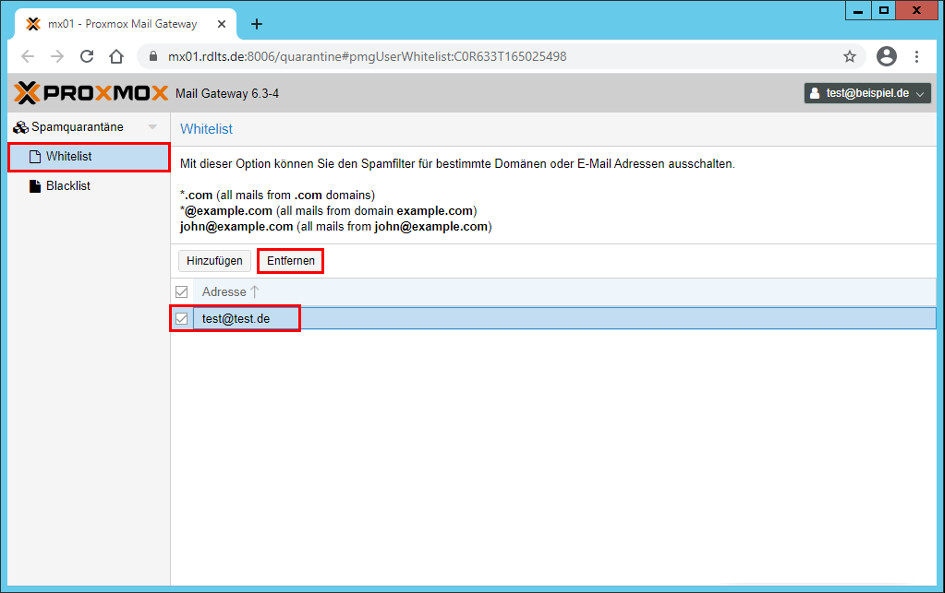Open a new browser tab
Image resolution: width=945 pixels, height=593 pixels.
[x=256, y=24]
